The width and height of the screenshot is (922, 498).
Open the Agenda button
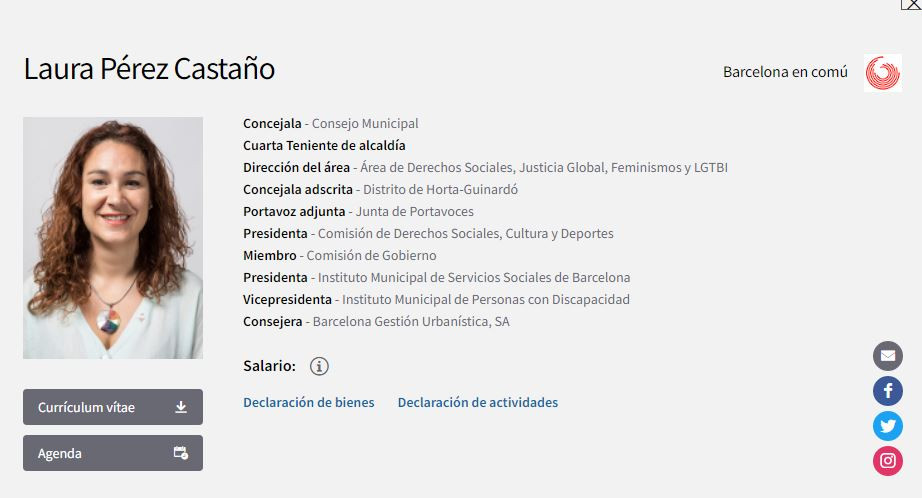[x=113, y=453]
